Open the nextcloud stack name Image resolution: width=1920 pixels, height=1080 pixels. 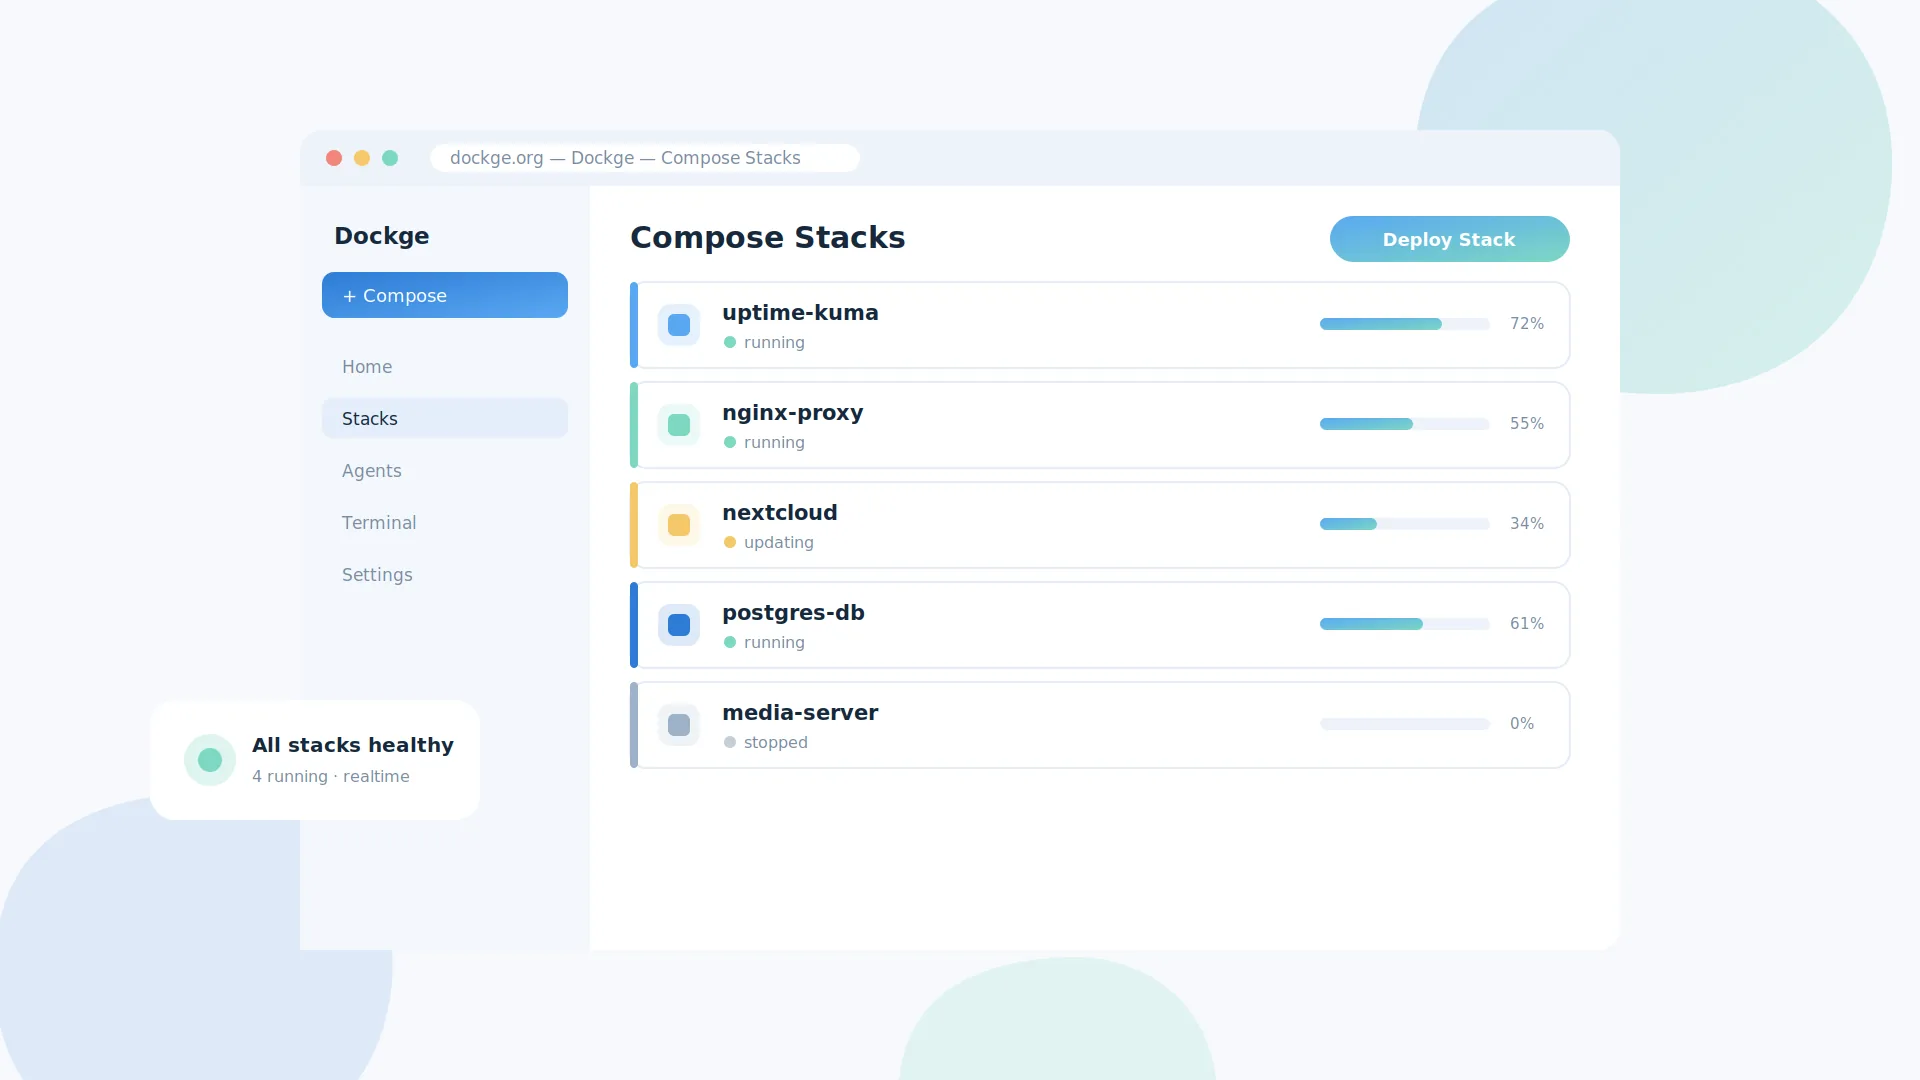[x=780, y=513]
